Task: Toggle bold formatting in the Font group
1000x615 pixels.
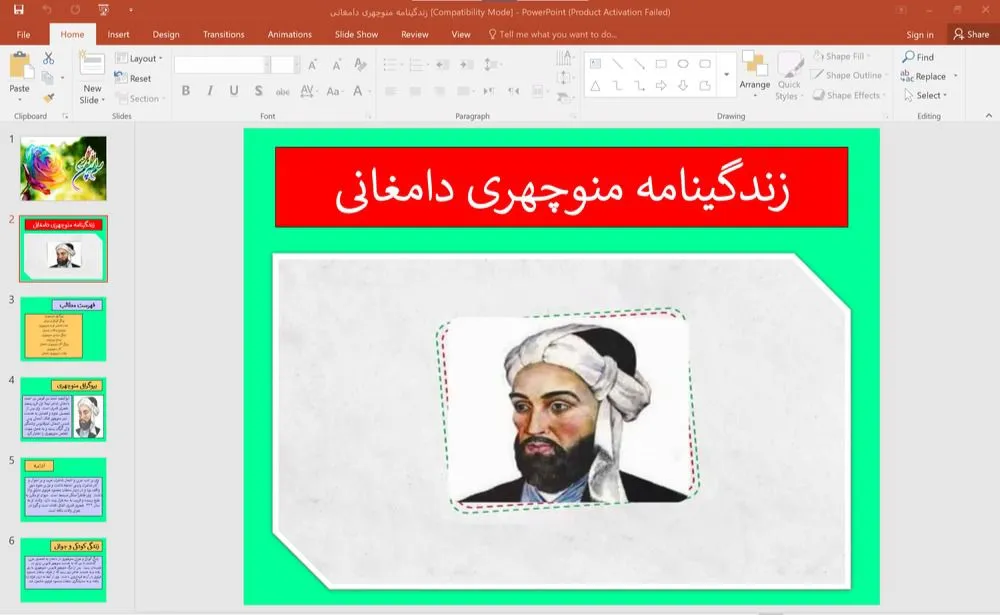Action: pyautogui.click(x=185, y=90)
